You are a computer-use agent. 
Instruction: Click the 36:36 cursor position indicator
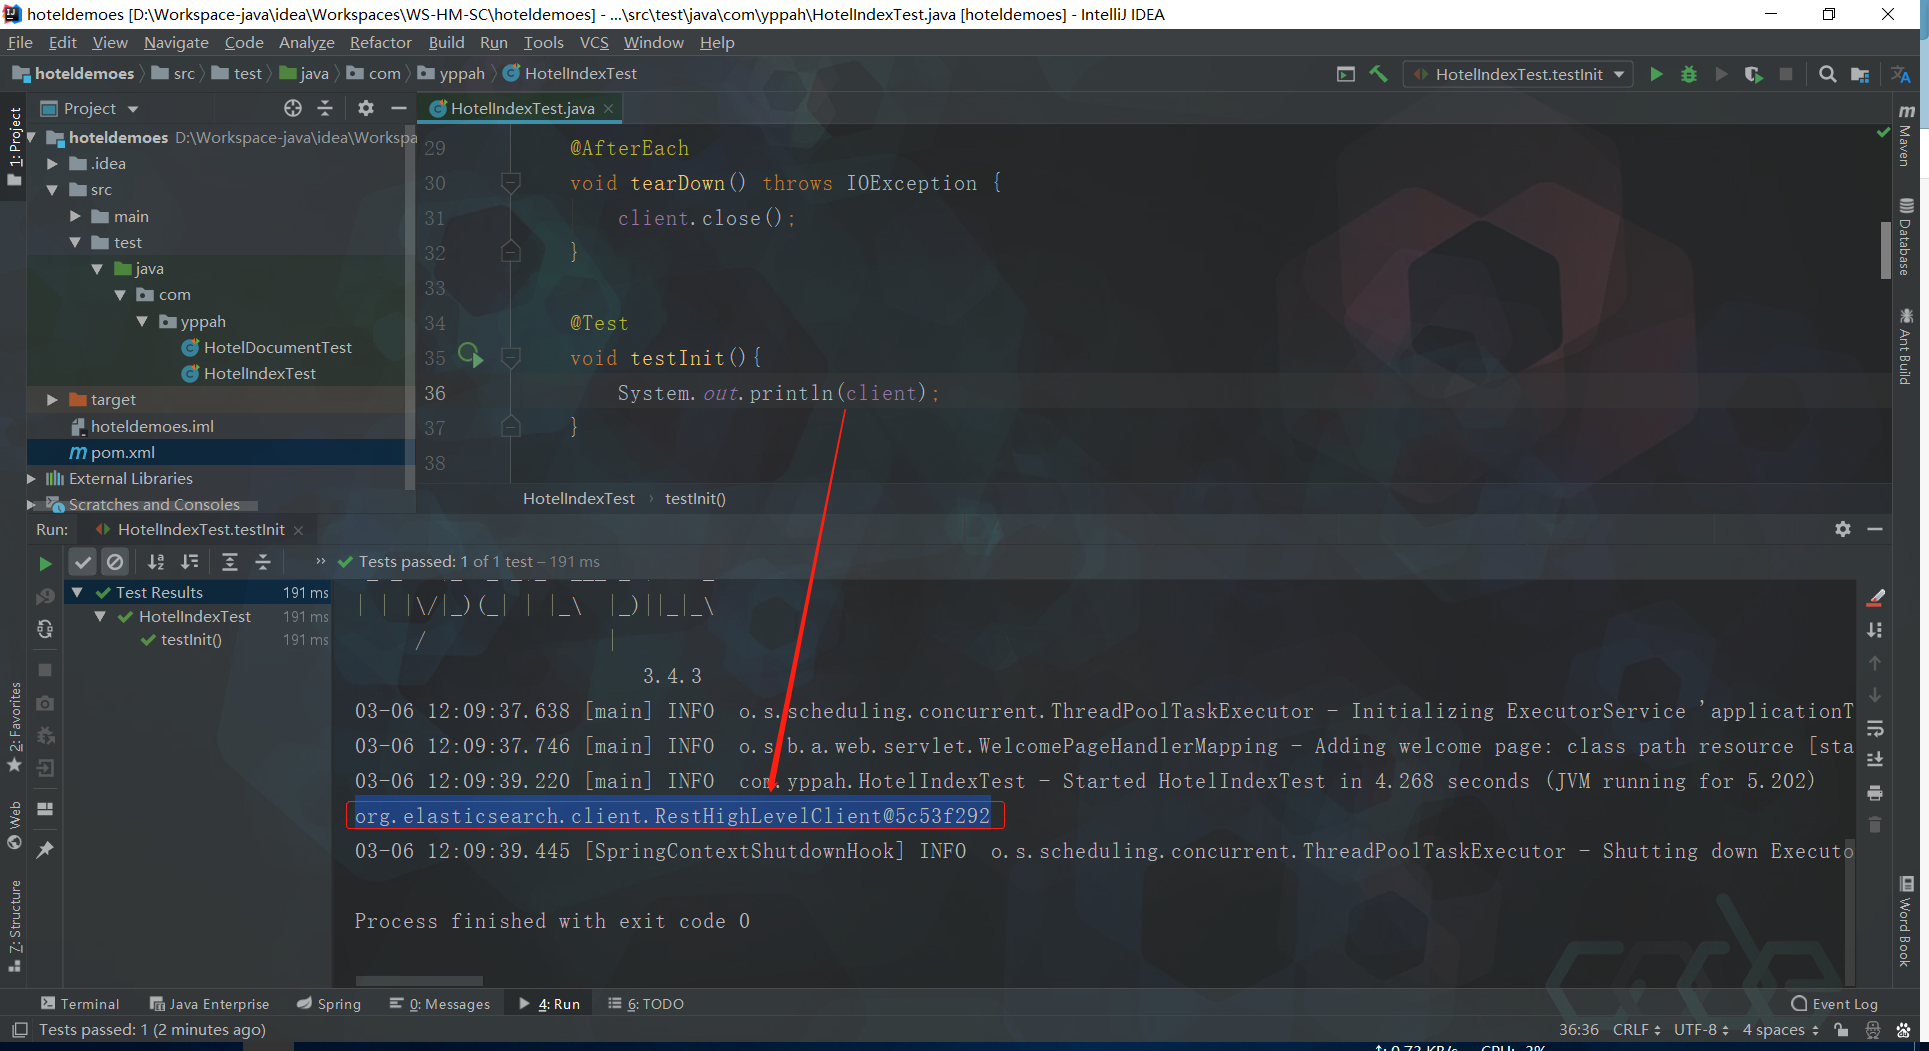pos(1578,1030)
